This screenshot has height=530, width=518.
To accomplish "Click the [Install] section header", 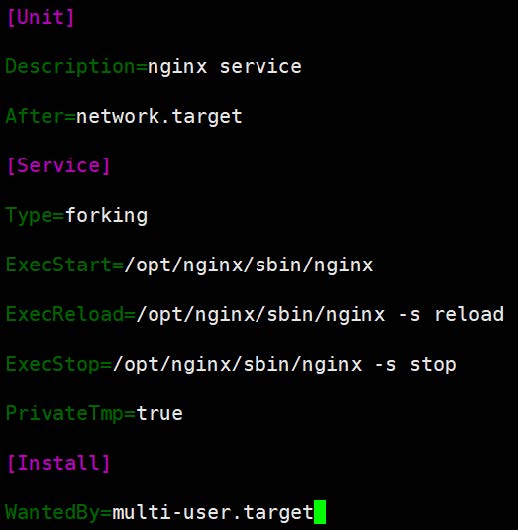I will (x=58, y=463).
